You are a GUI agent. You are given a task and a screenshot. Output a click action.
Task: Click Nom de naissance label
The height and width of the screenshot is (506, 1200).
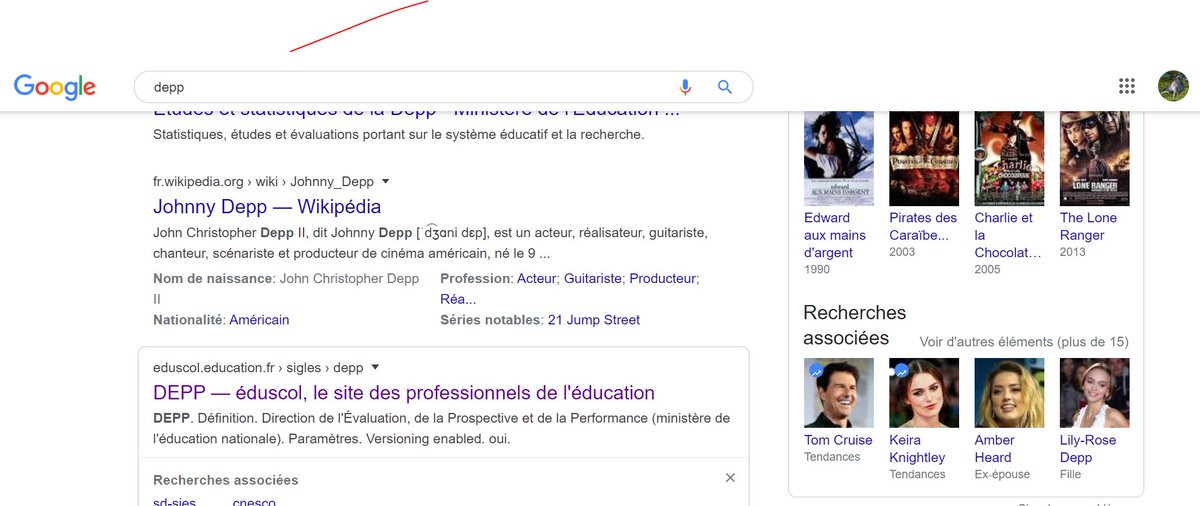[x=213, y=278]
